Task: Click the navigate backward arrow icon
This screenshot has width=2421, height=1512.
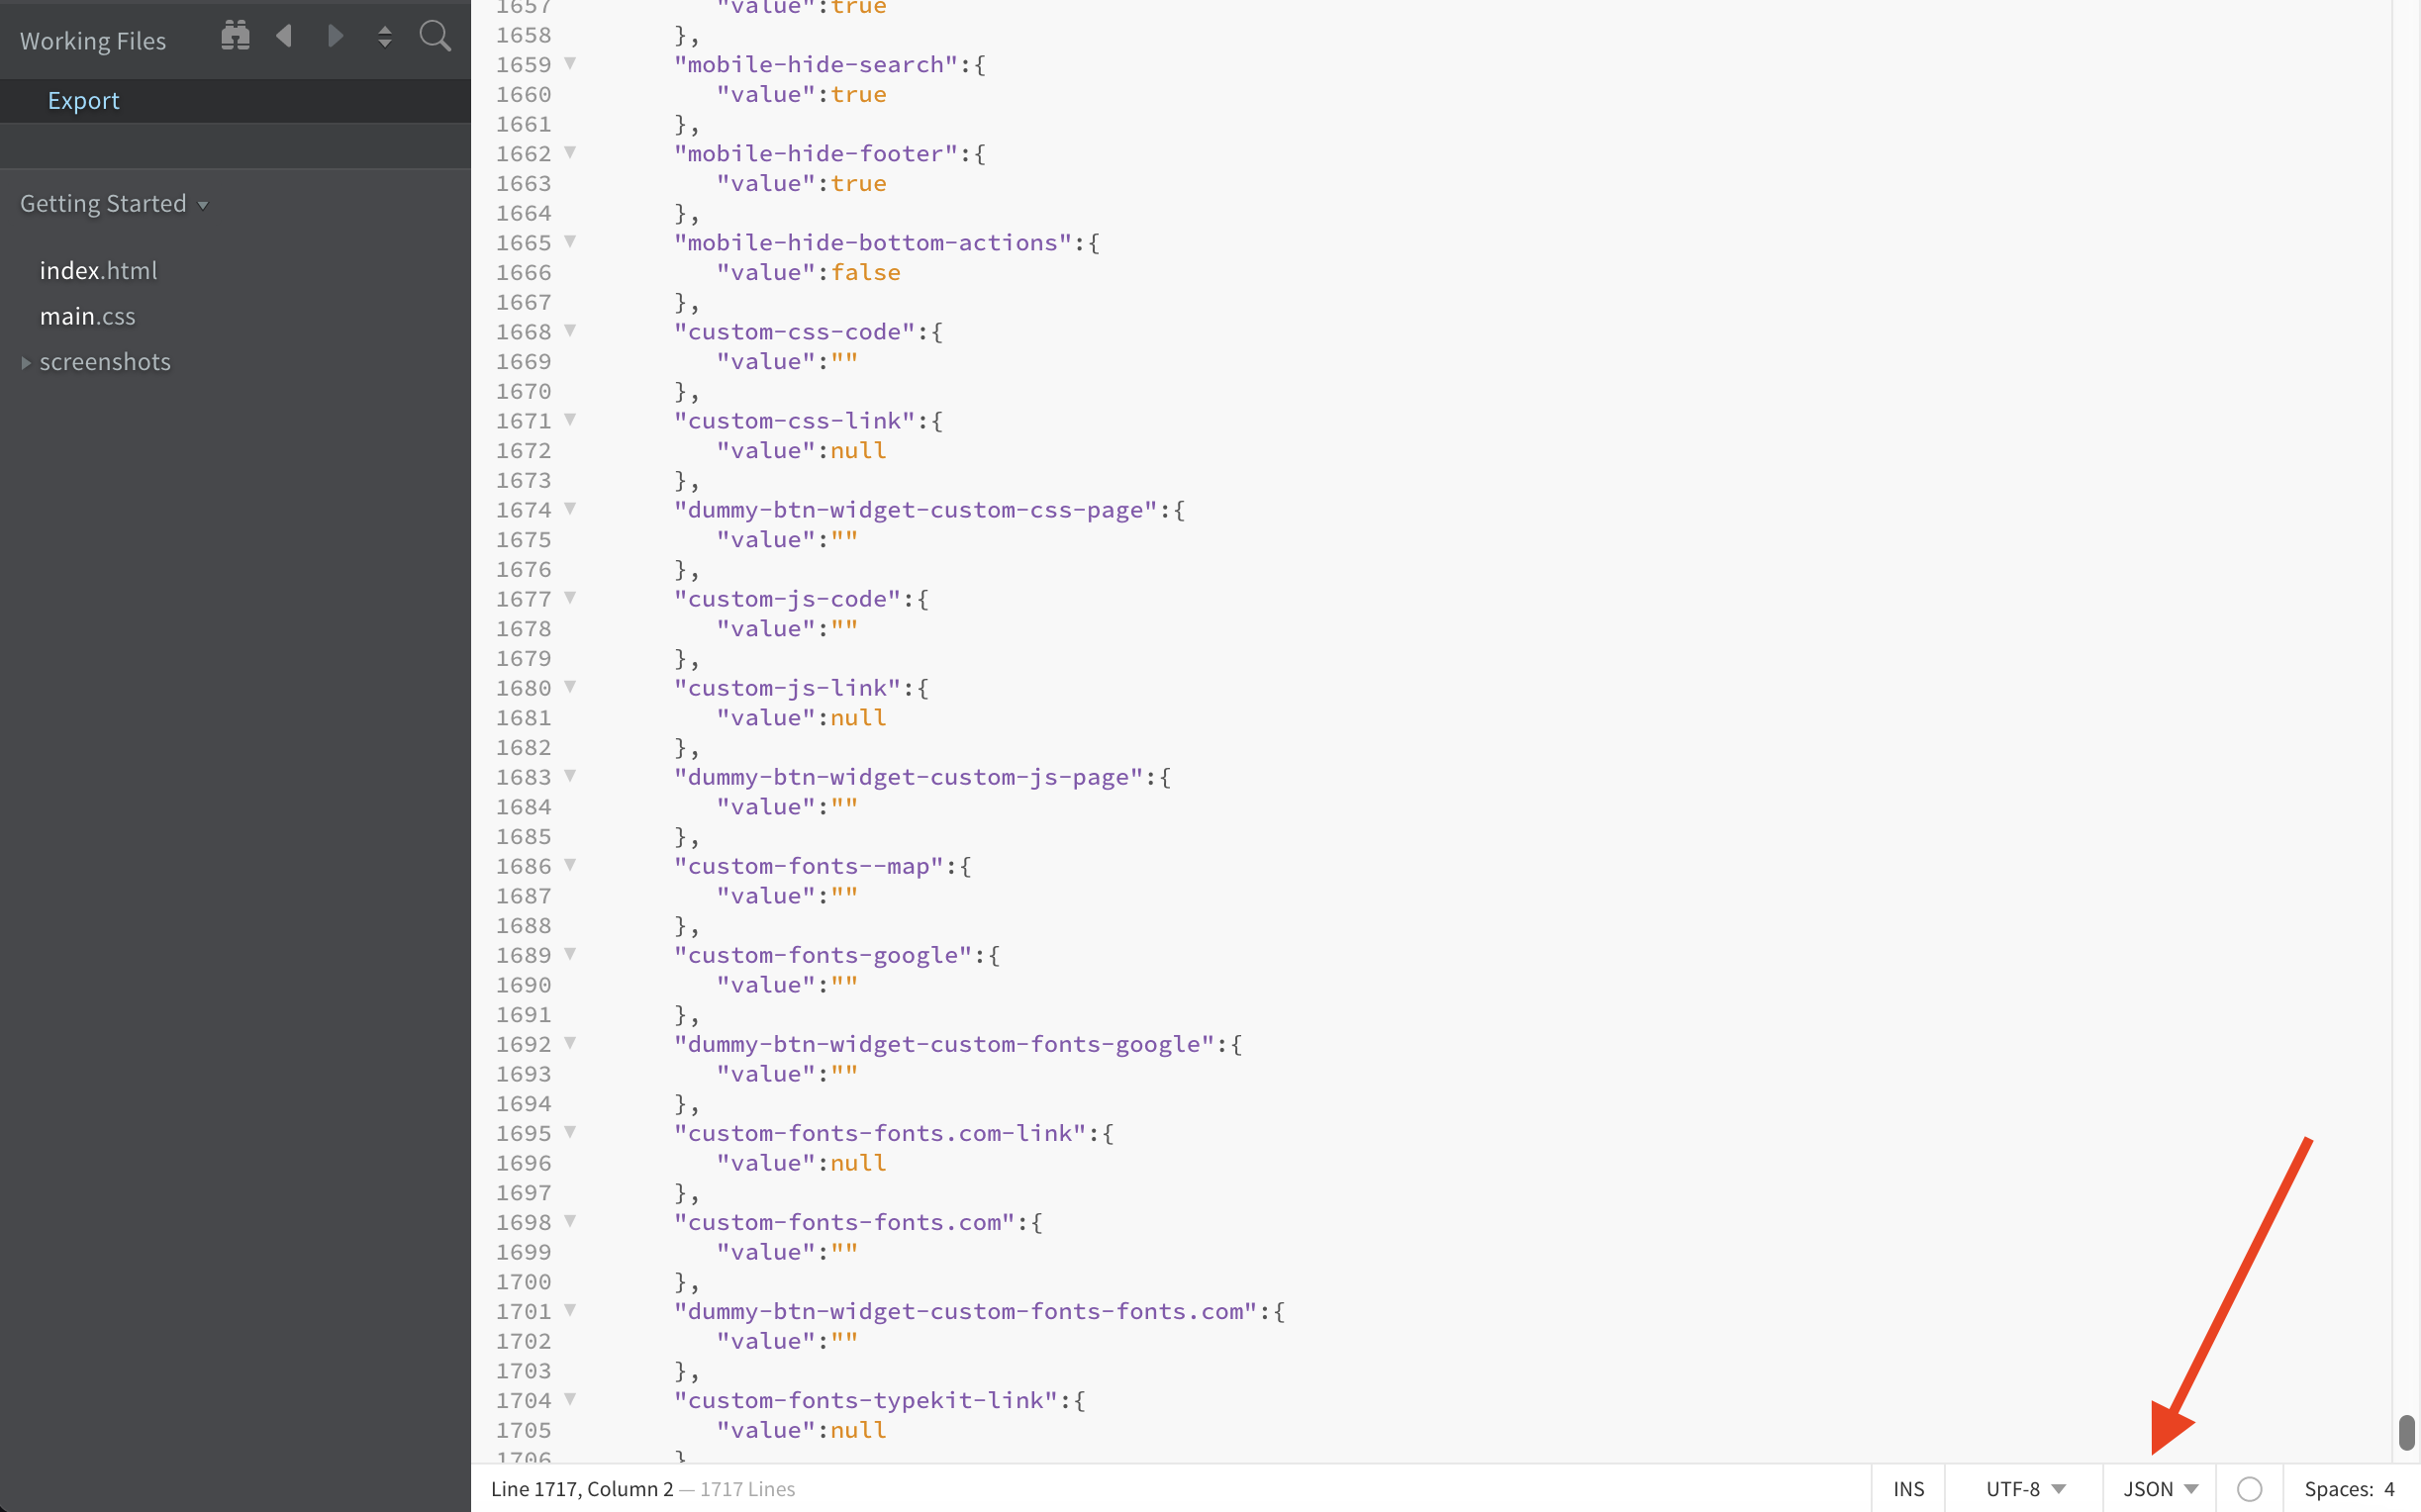Action: point(285,36)
